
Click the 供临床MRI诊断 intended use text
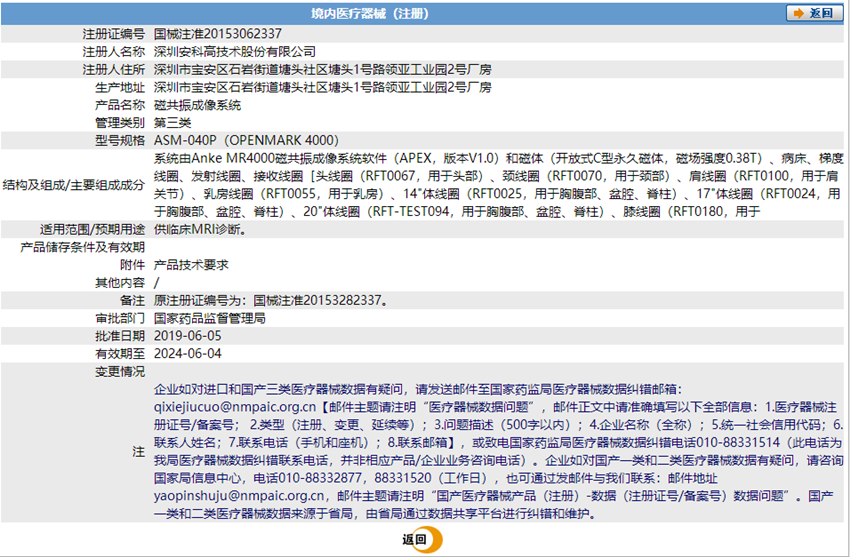[x=199, y=229]
